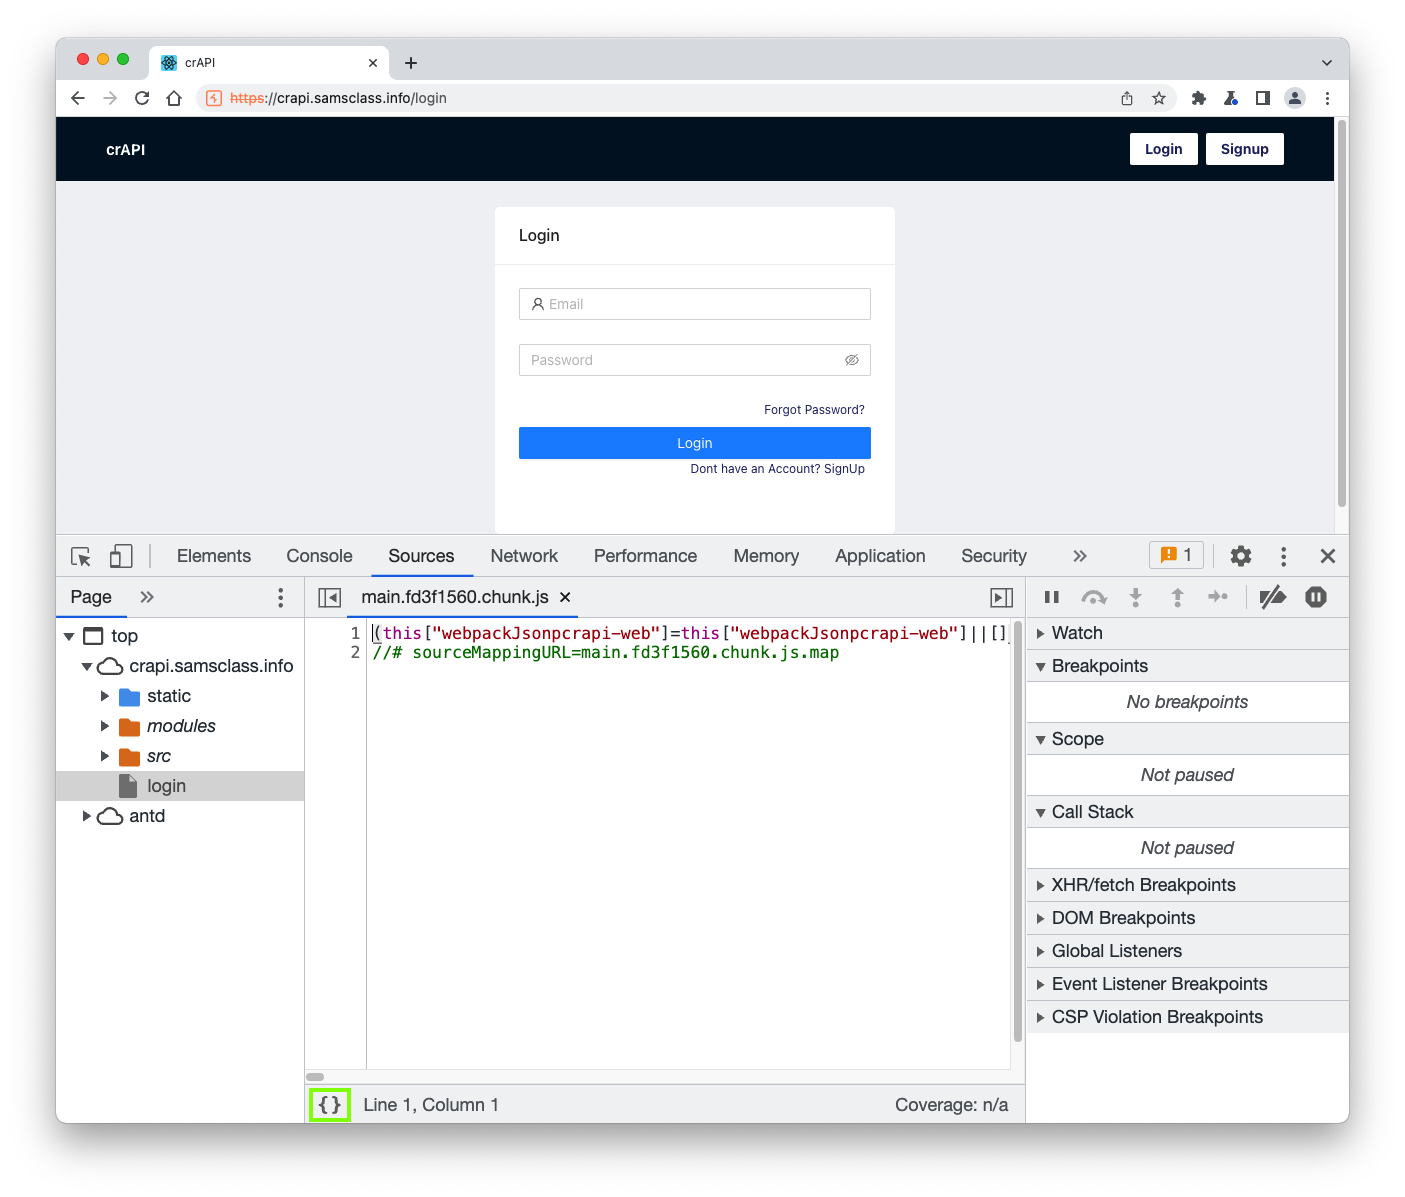
Task: Bookmark this page with the star
Action: pyautogui.click(x=1159, y=98)
